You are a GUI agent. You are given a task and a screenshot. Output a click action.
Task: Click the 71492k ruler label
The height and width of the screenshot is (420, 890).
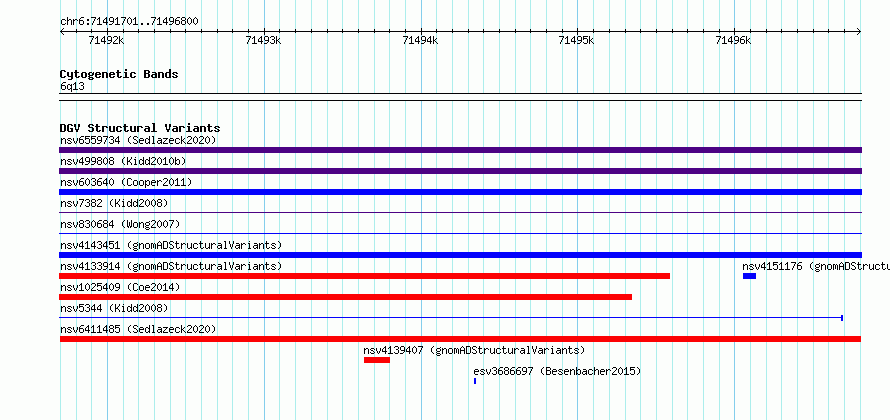tap(107, 41)
